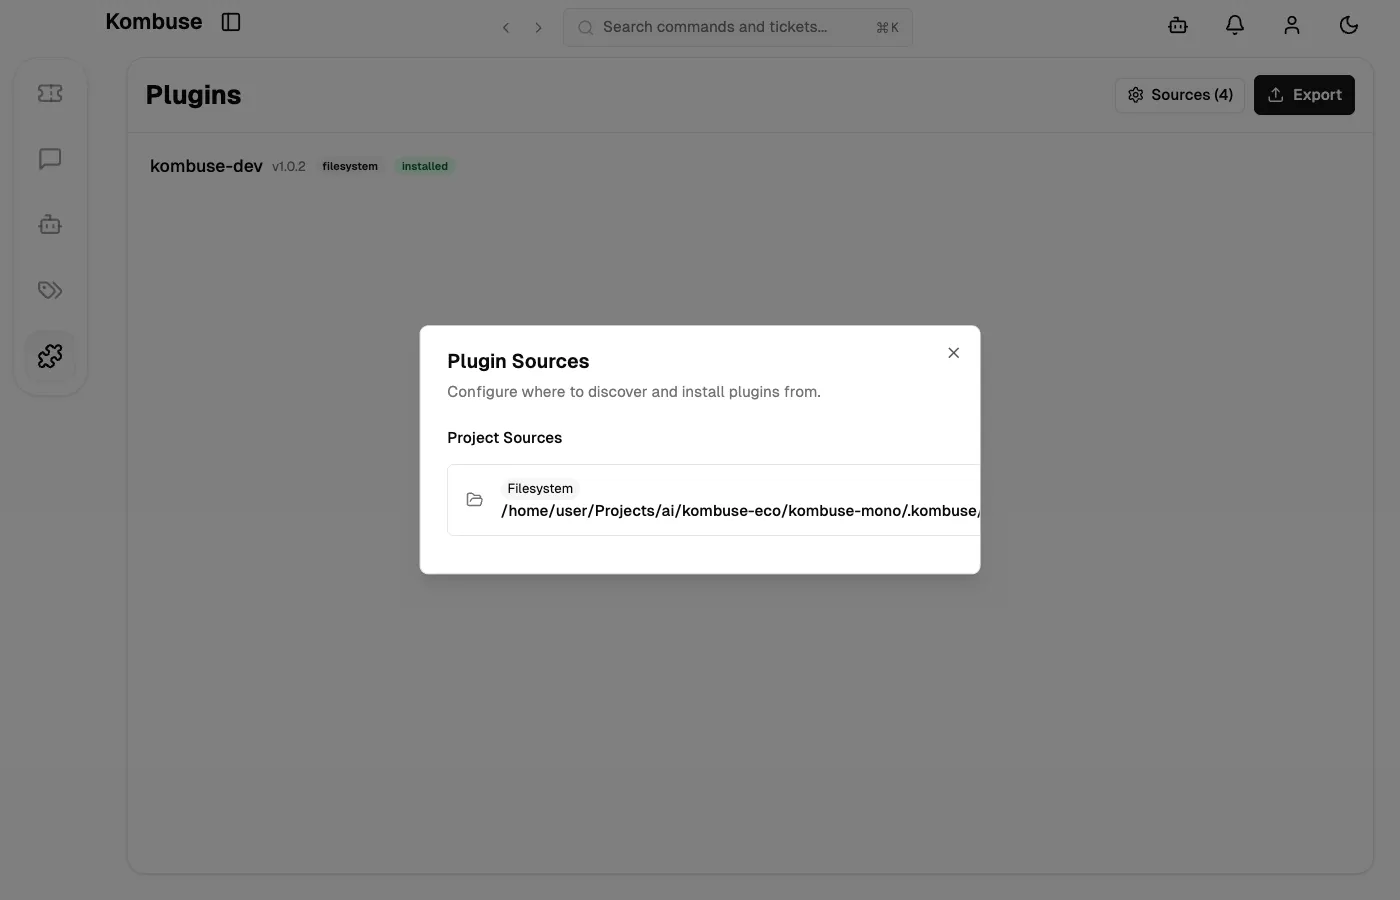1400x900 pixels.
Task: Select the tickets icon in the sidebar
Action: pyautogui.click(x=49, y=92)
